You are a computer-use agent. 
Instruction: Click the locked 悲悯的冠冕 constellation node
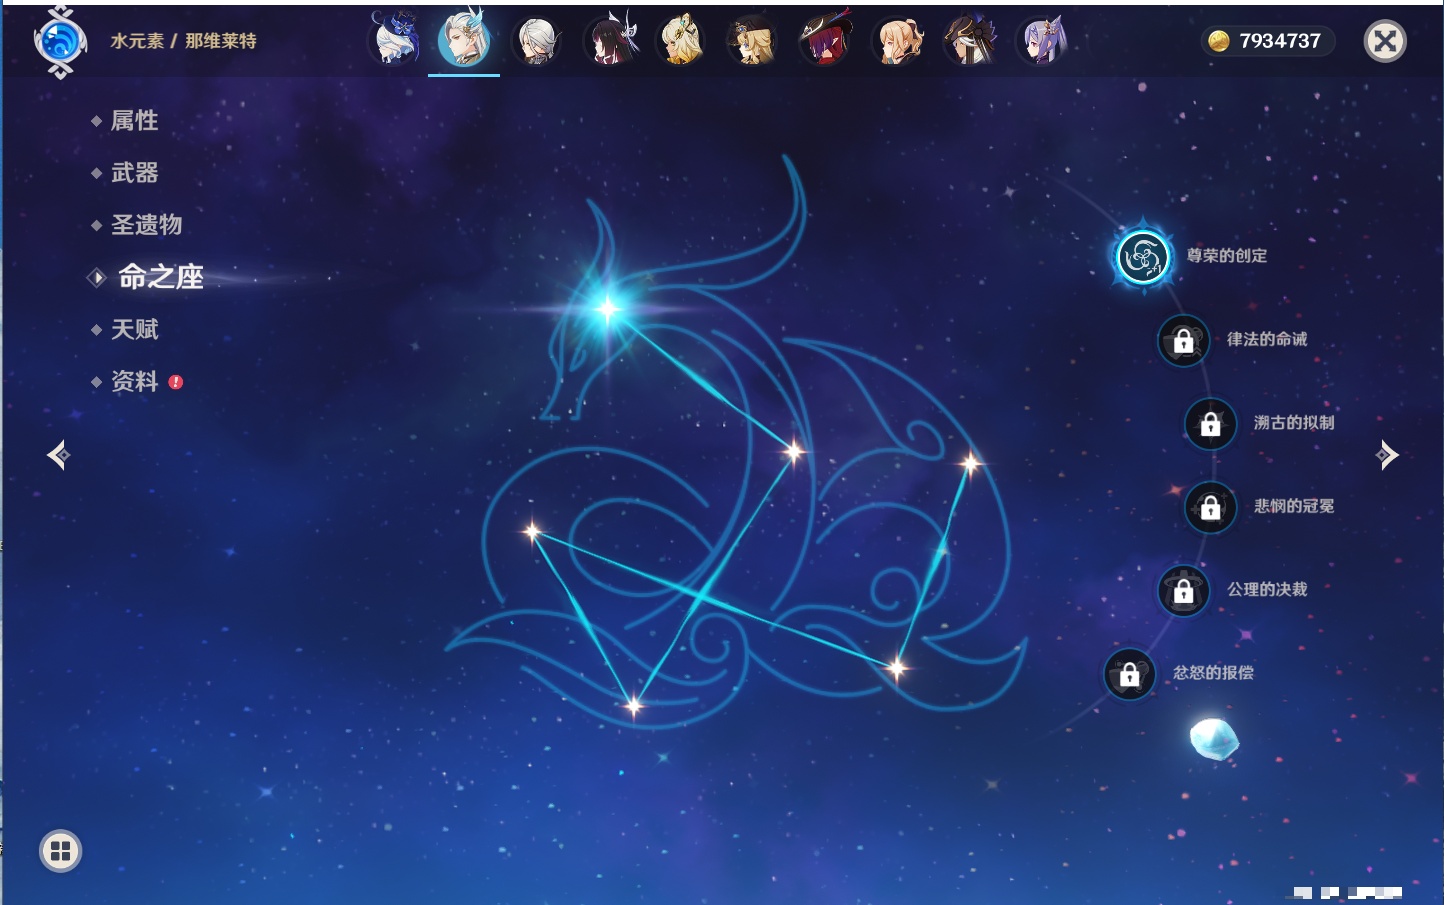coord(1210,507)
